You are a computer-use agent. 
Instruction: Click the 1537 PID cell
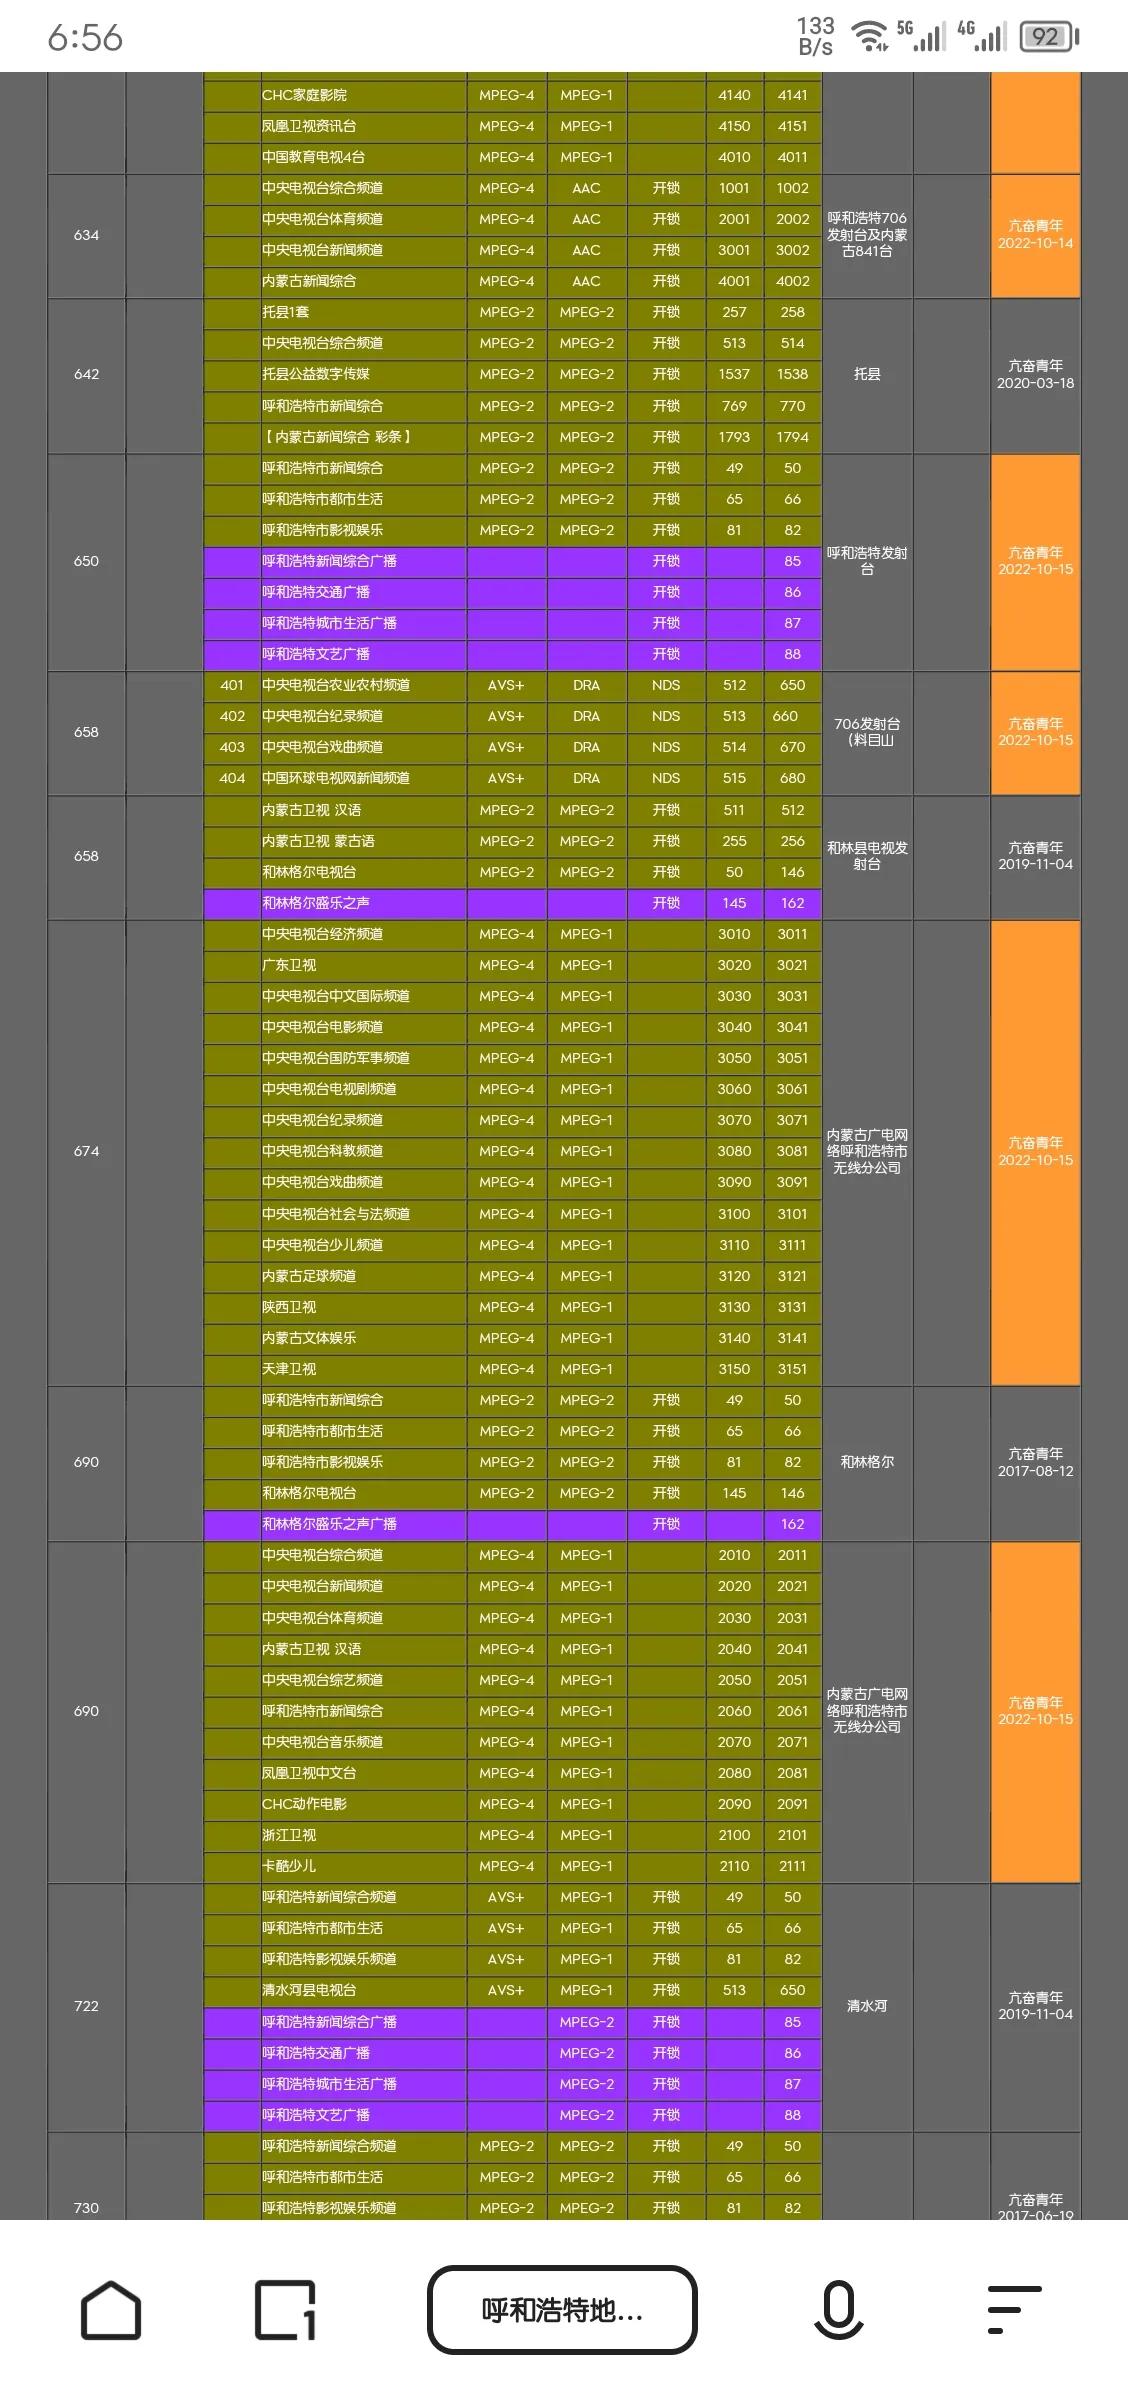pos(734,375)
